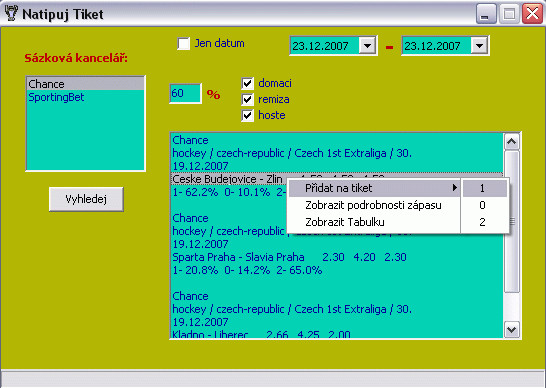Click the results list scrollbar thumb
Screen dimensions: 546x388
(x=512, y=222)
